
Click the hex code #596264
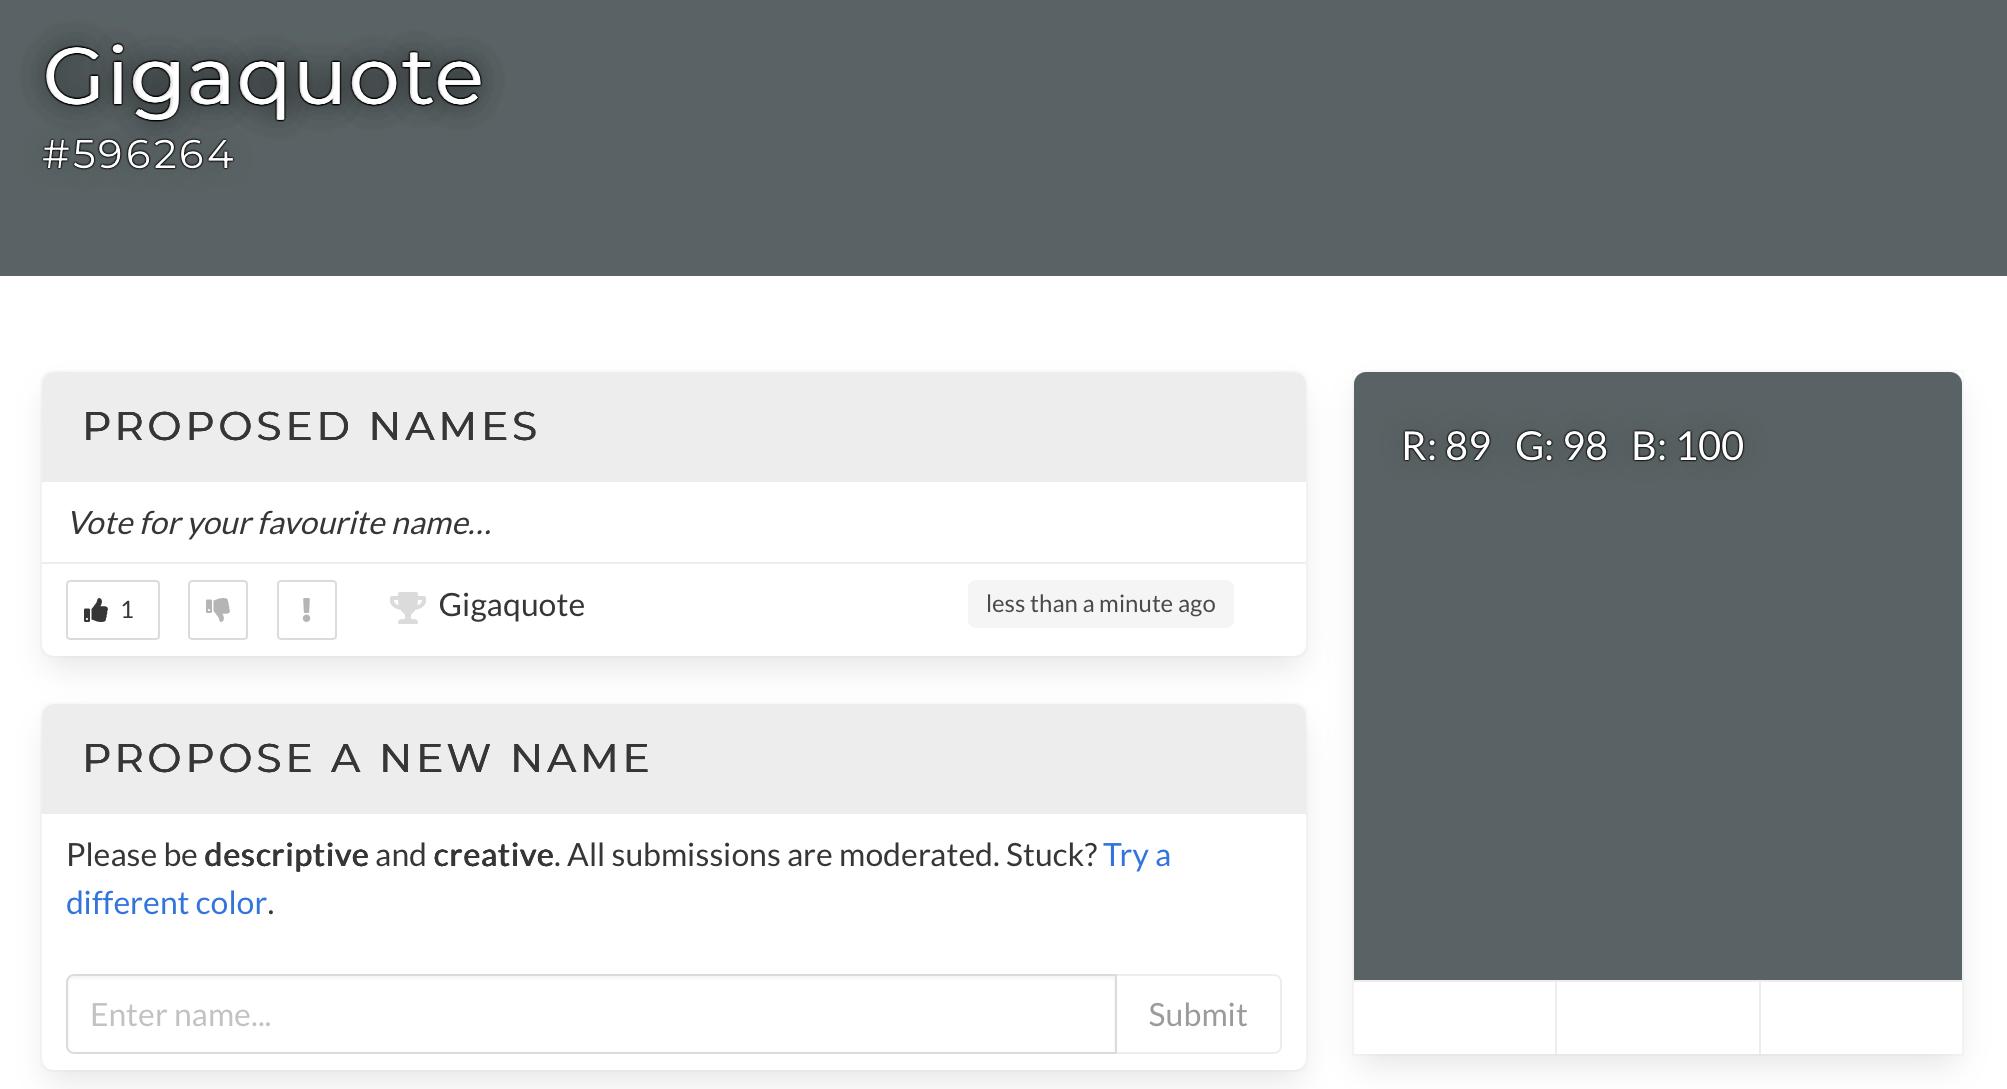[138, 155]
